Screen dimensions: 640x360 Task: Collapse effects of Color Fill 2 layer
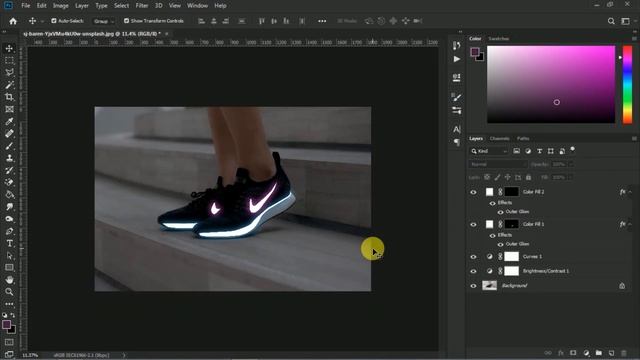(630, 192)
